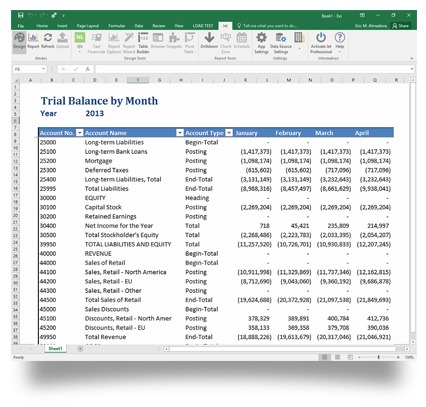Open the Account Type filter dropdown

pyautogui.click(x=229, y=133)
